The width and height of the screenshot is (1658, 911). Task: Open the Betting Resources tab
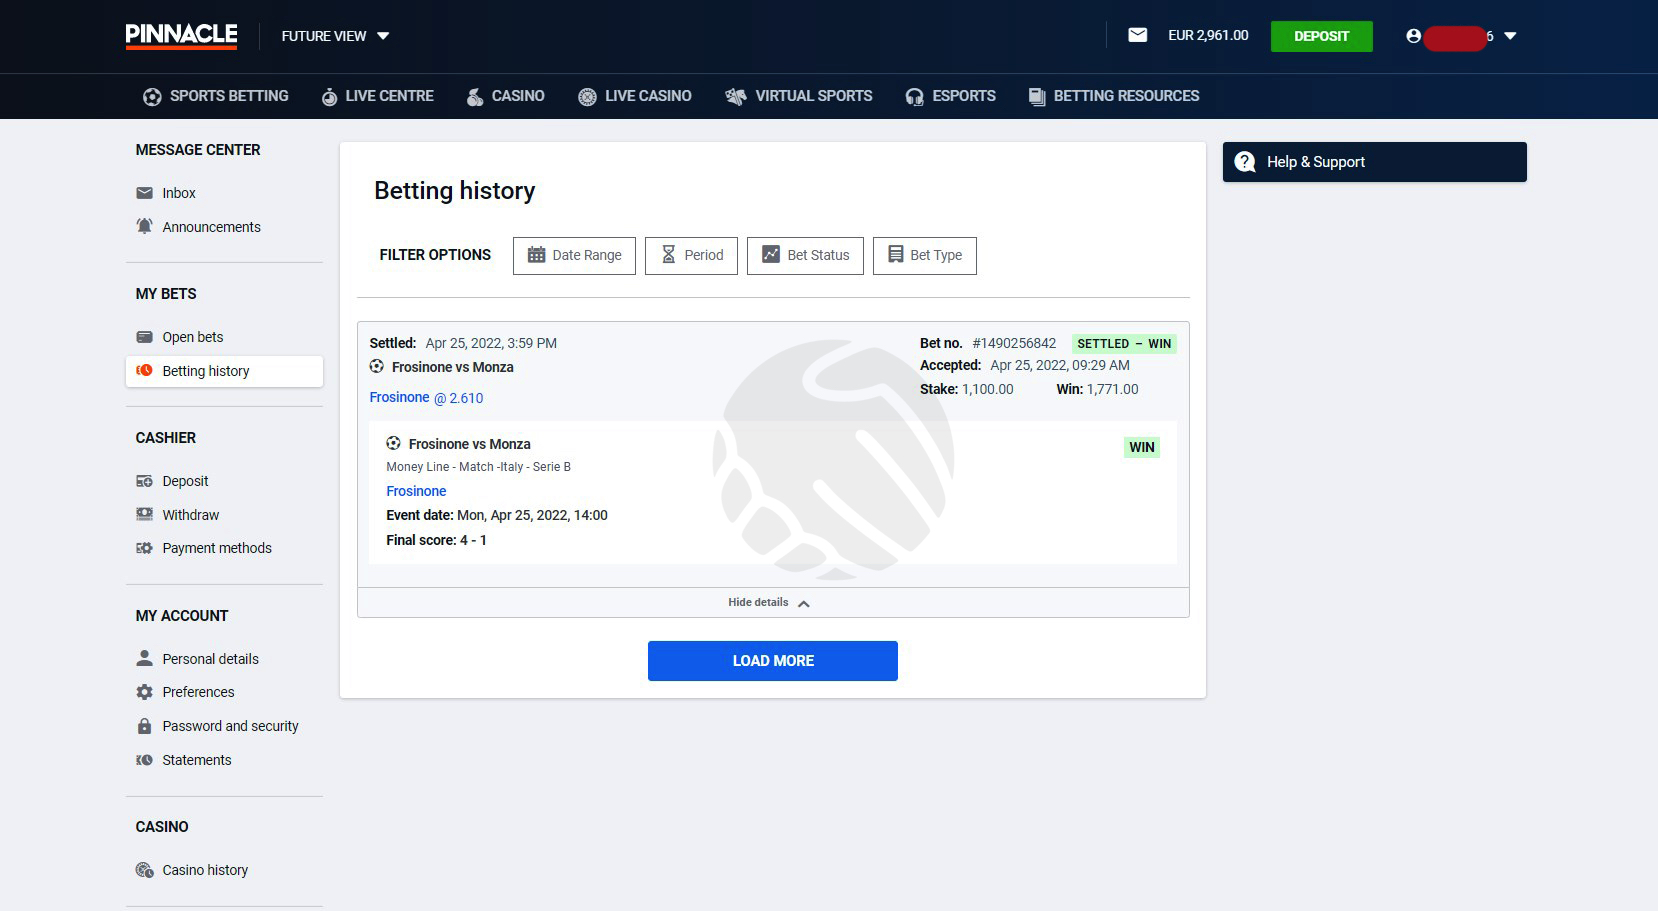click(x=1114, y=96)
